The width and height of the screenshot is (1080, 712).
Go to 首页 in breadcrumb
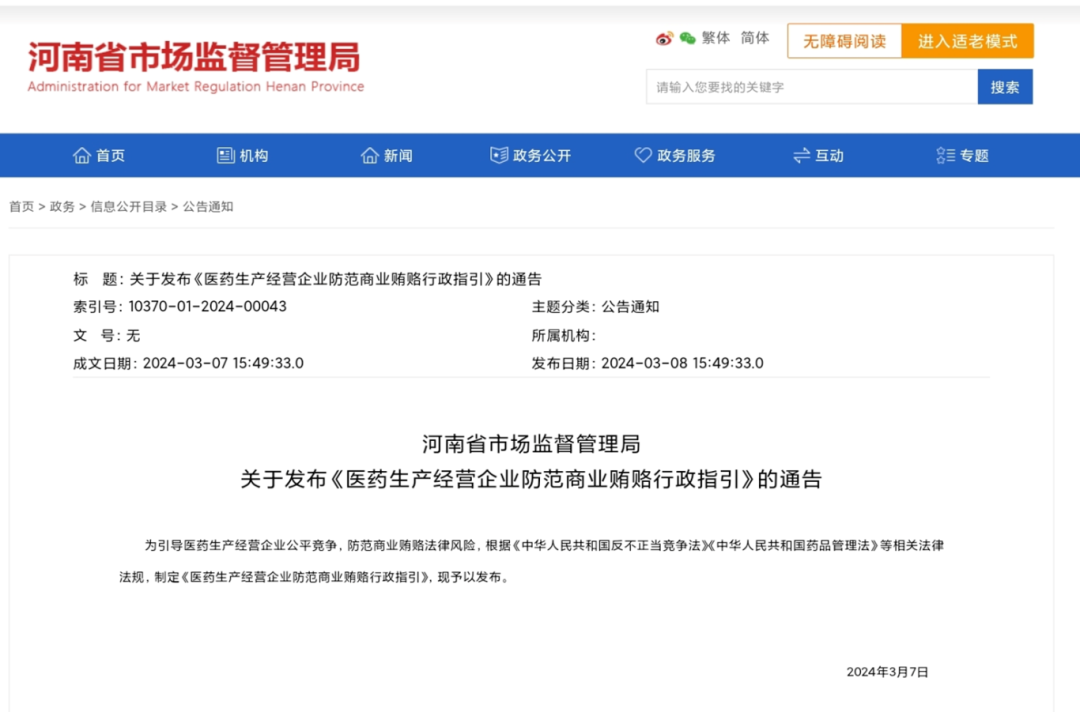[21, 207]
